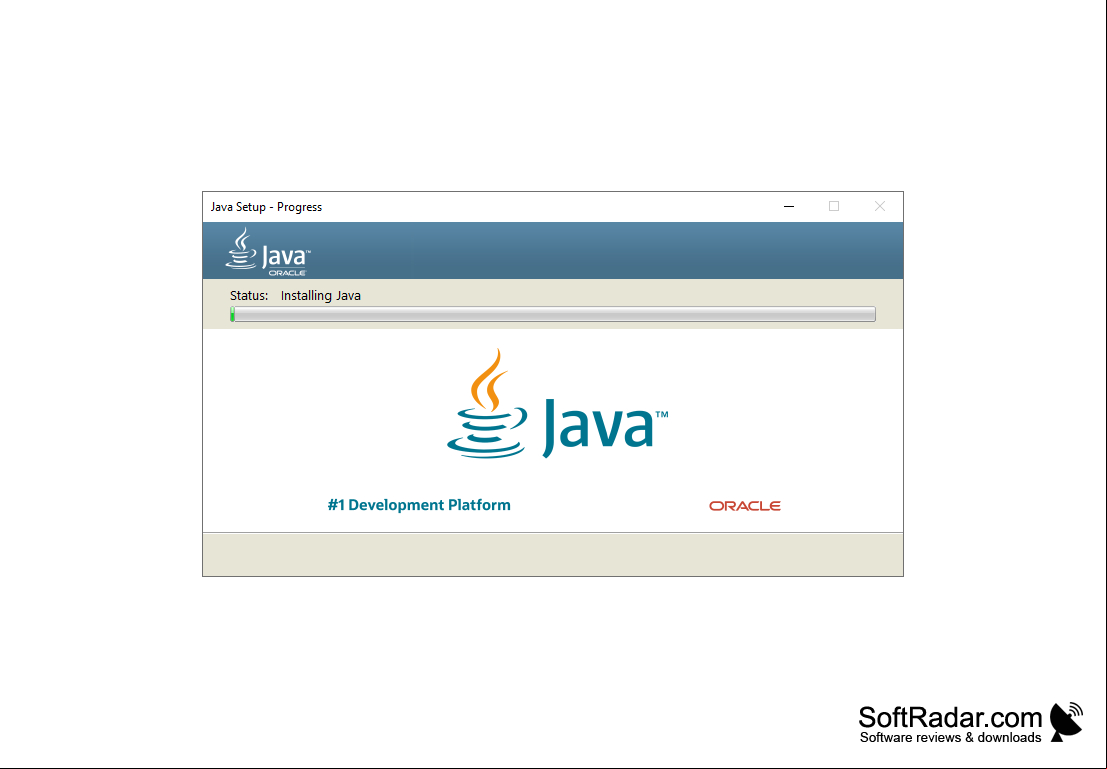This screenshot has height=769, width=1107.
Task: Select the '#1 Development Platform' text
Action: coord(419,505)
